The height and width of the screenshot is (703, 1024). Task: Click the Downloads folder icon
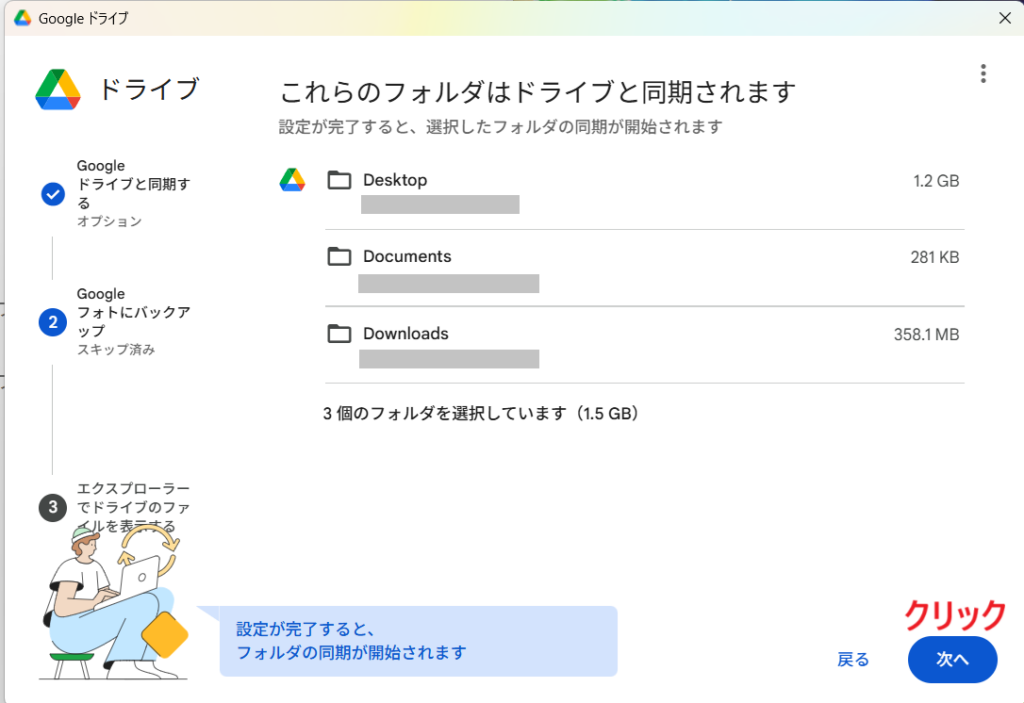click(x=340, y=334)
